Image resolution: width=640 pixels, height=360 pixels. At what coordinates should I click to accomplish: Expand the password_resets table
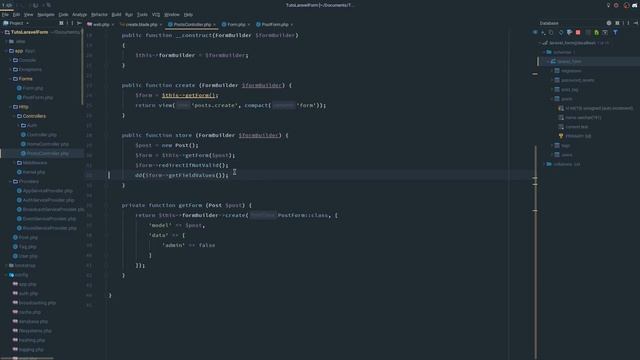tap(552, 80)
